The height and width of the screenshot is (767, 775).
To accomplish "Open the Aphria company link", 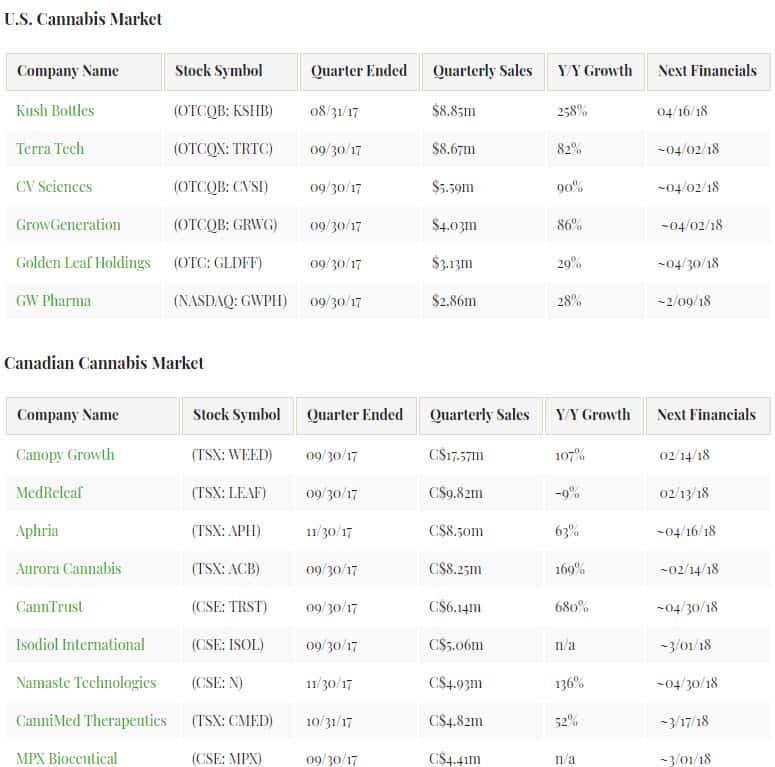I will coord(37,531).
